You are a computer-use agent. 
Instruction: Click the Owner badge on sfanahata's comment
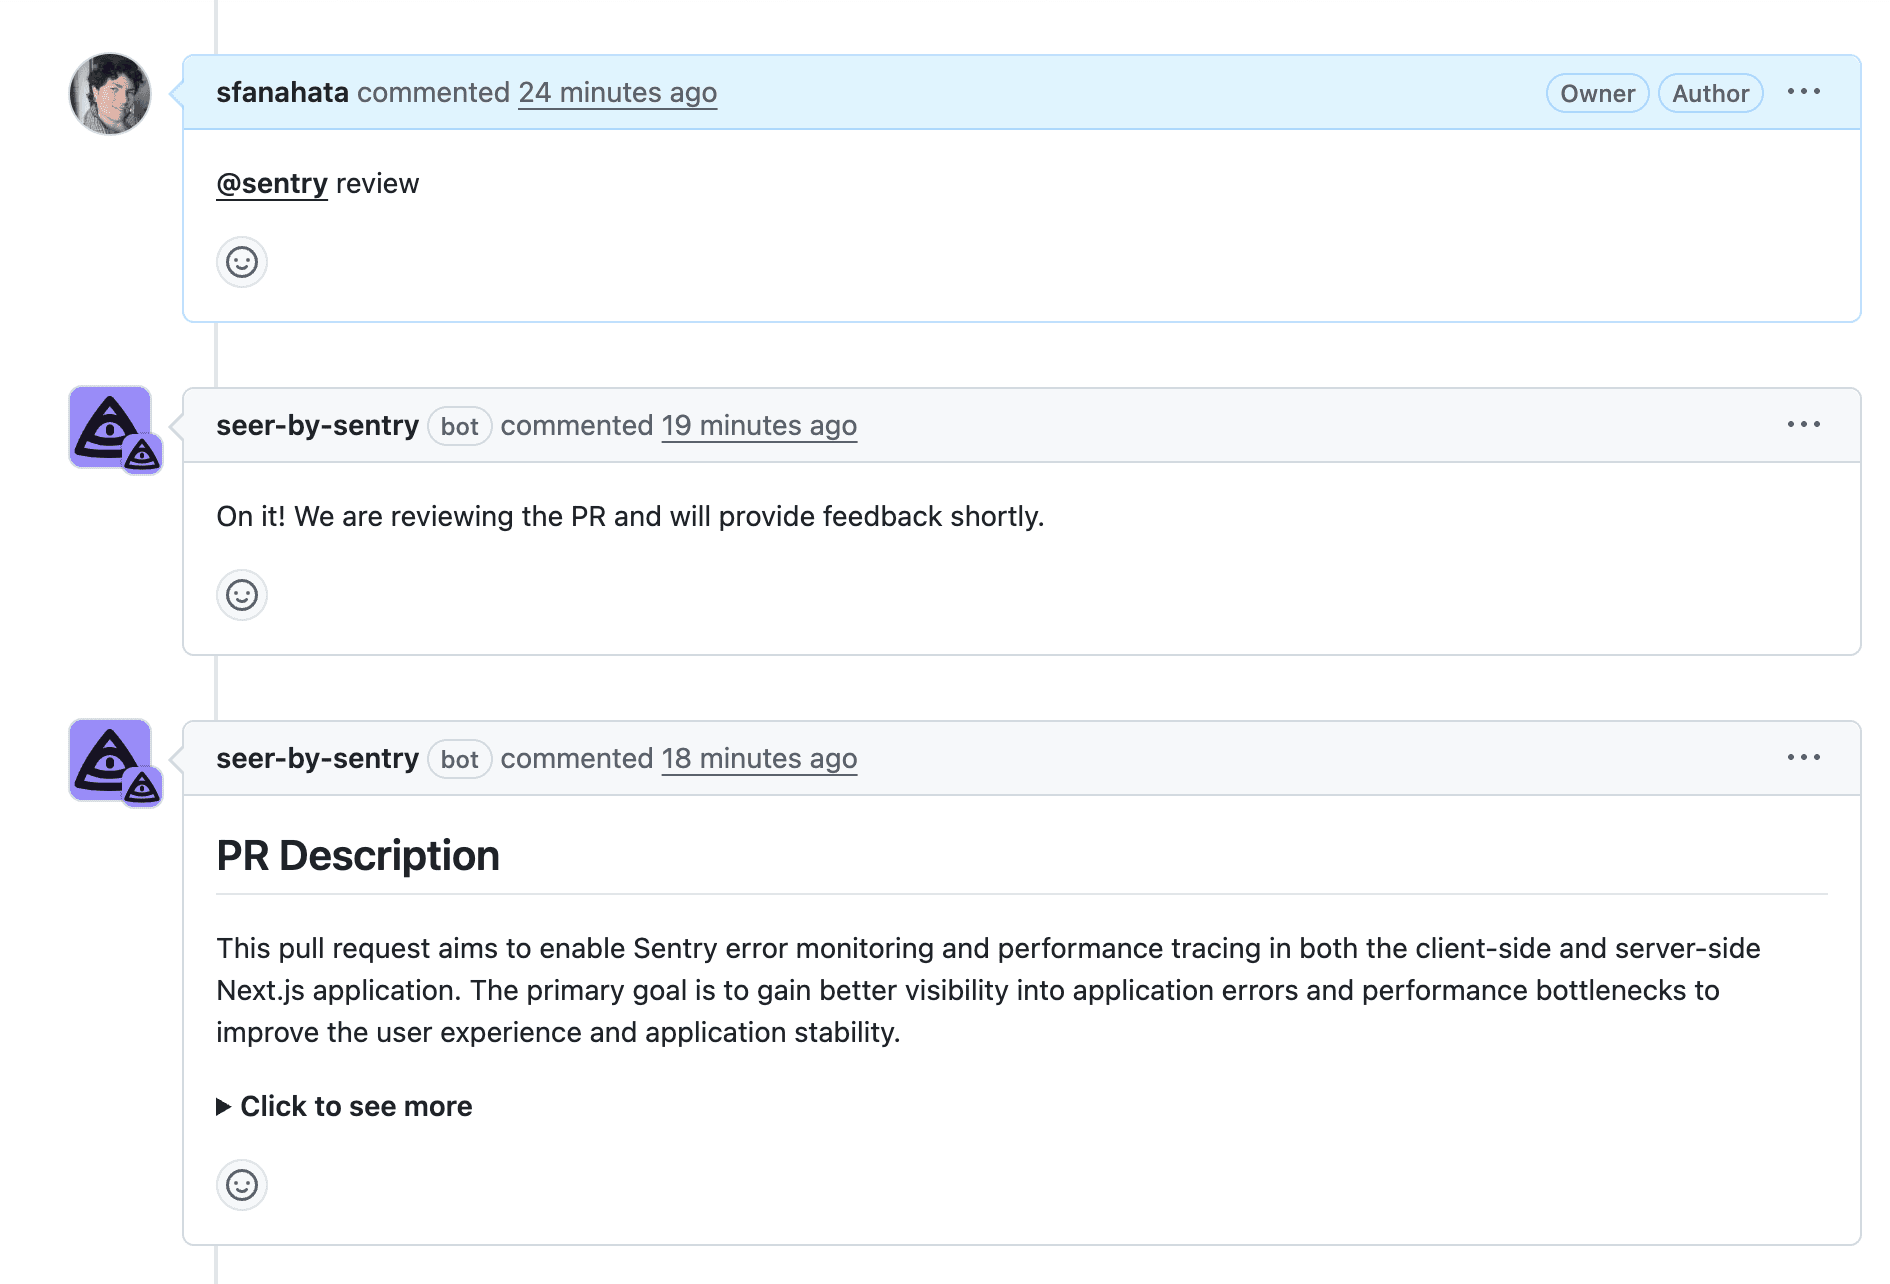tap(1596, 93)
